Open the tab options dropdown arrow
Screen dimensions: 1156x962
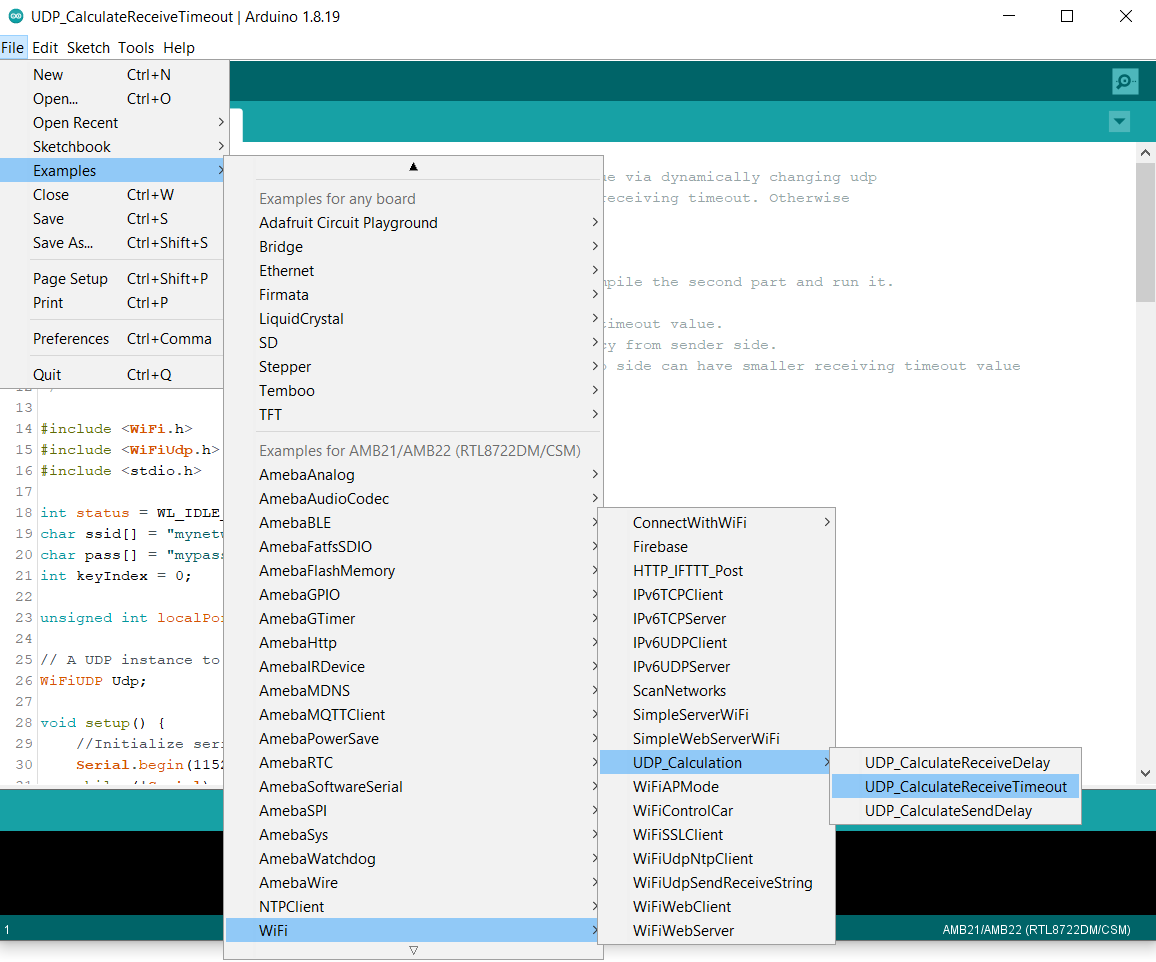tap(1119, 122)
